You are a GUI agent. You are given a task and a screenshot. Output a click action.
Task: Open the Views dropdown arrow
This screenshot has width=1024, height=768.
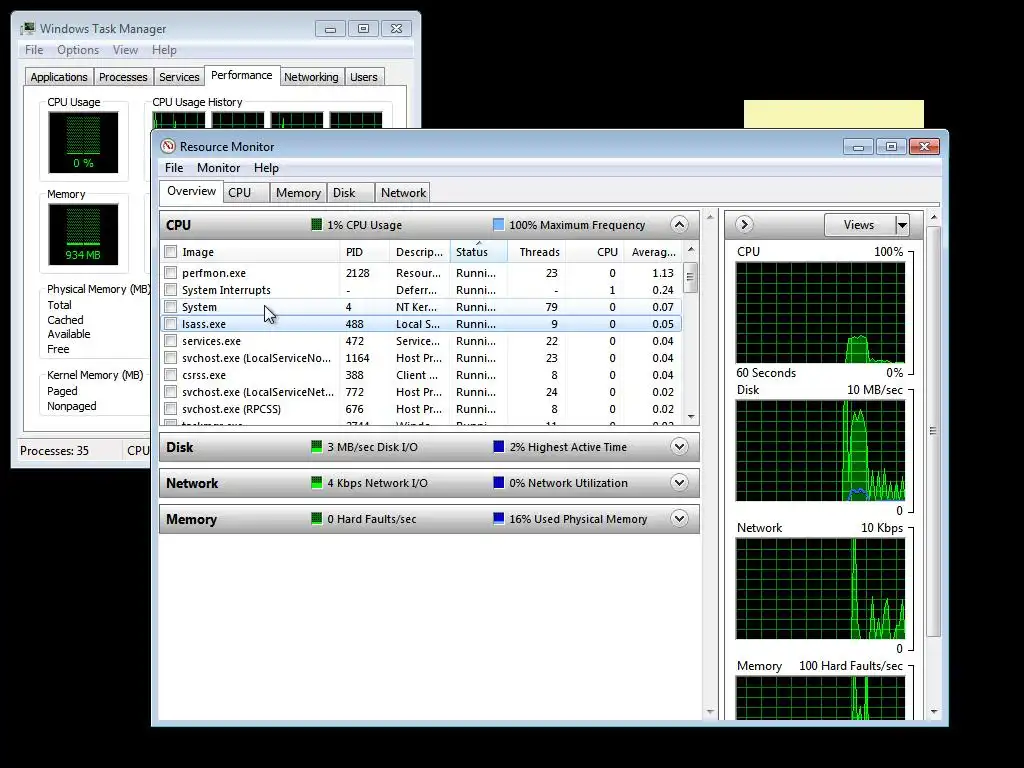(x=902, y=225)
